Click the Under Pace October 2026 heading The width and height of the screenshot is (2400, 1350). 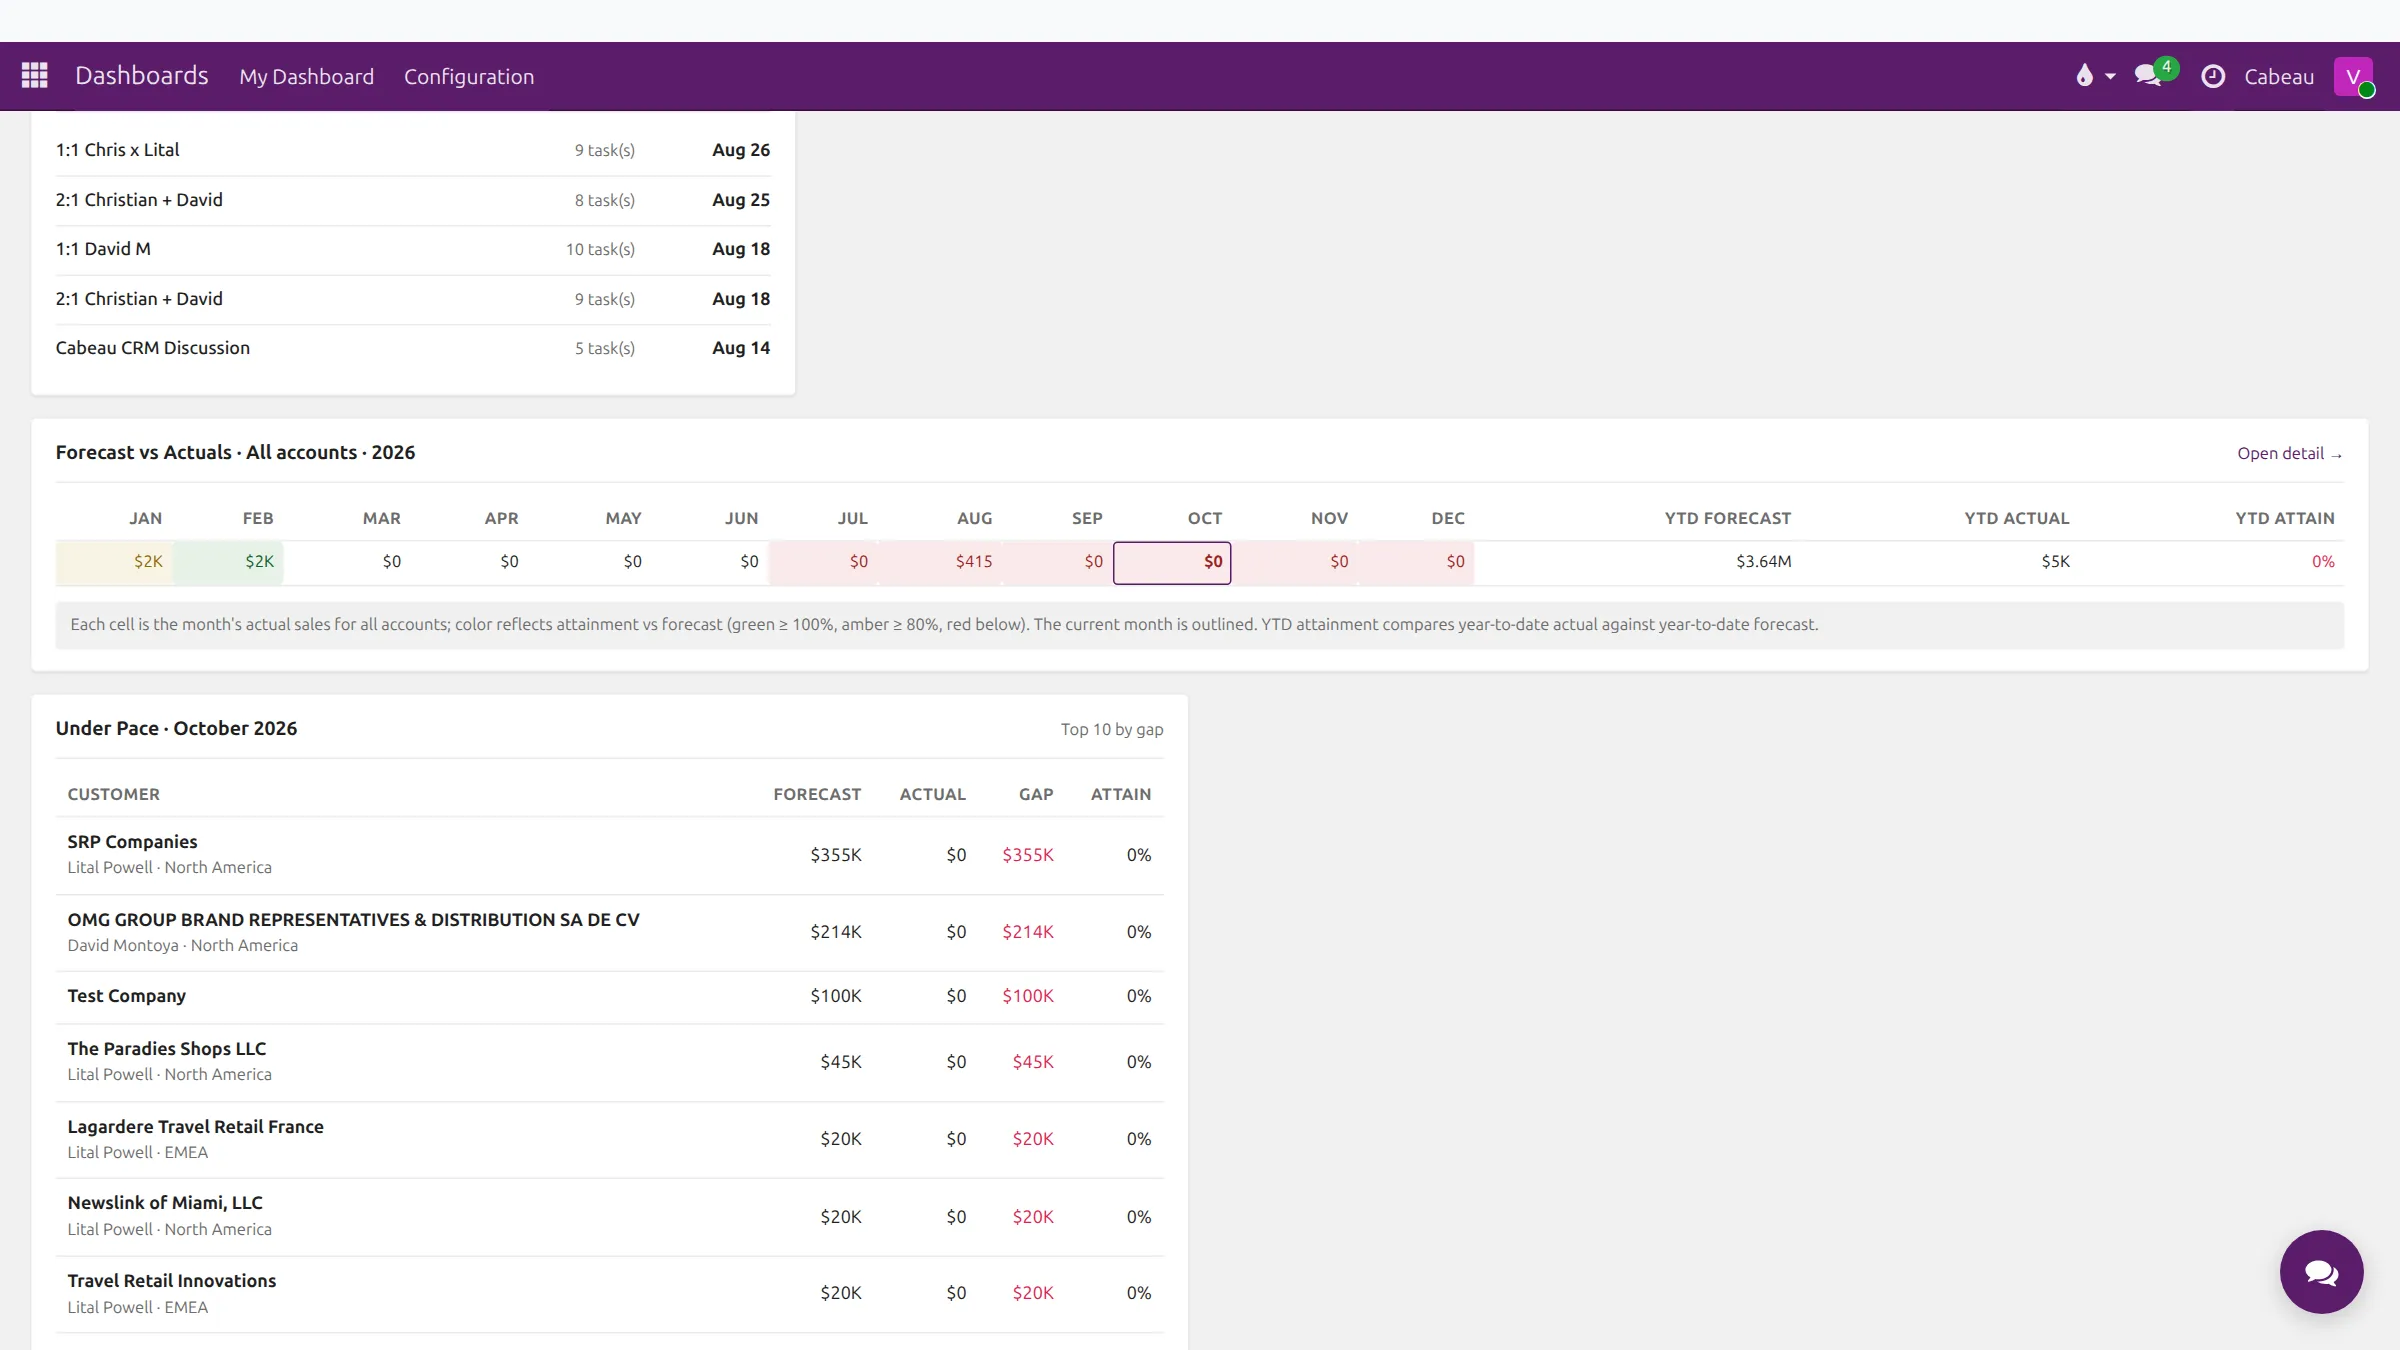pos(176,729)
